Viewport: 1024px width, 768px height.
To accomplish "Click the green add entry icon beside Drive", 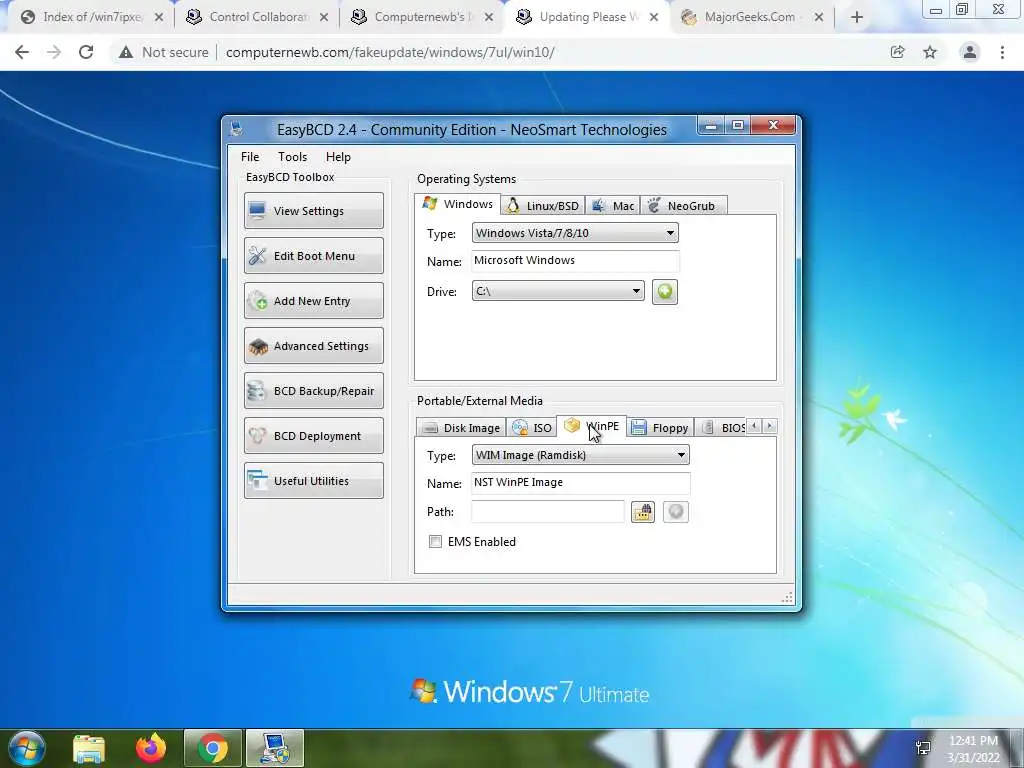I will (x=664, y=291).
